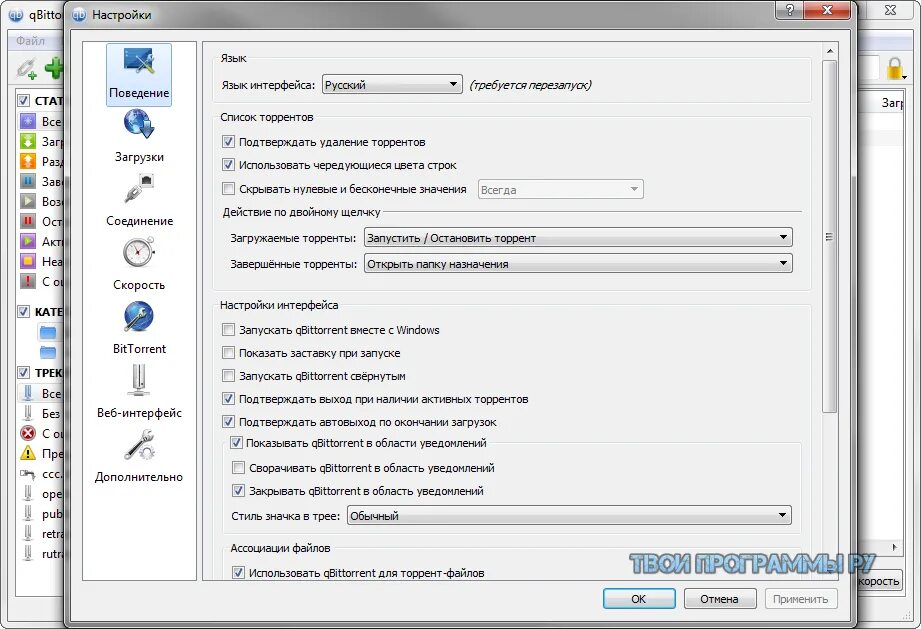Select the gray resumed status filter in main window
Image resolution: width=921 pixels, height=629 pixels.
coord(28,201)
